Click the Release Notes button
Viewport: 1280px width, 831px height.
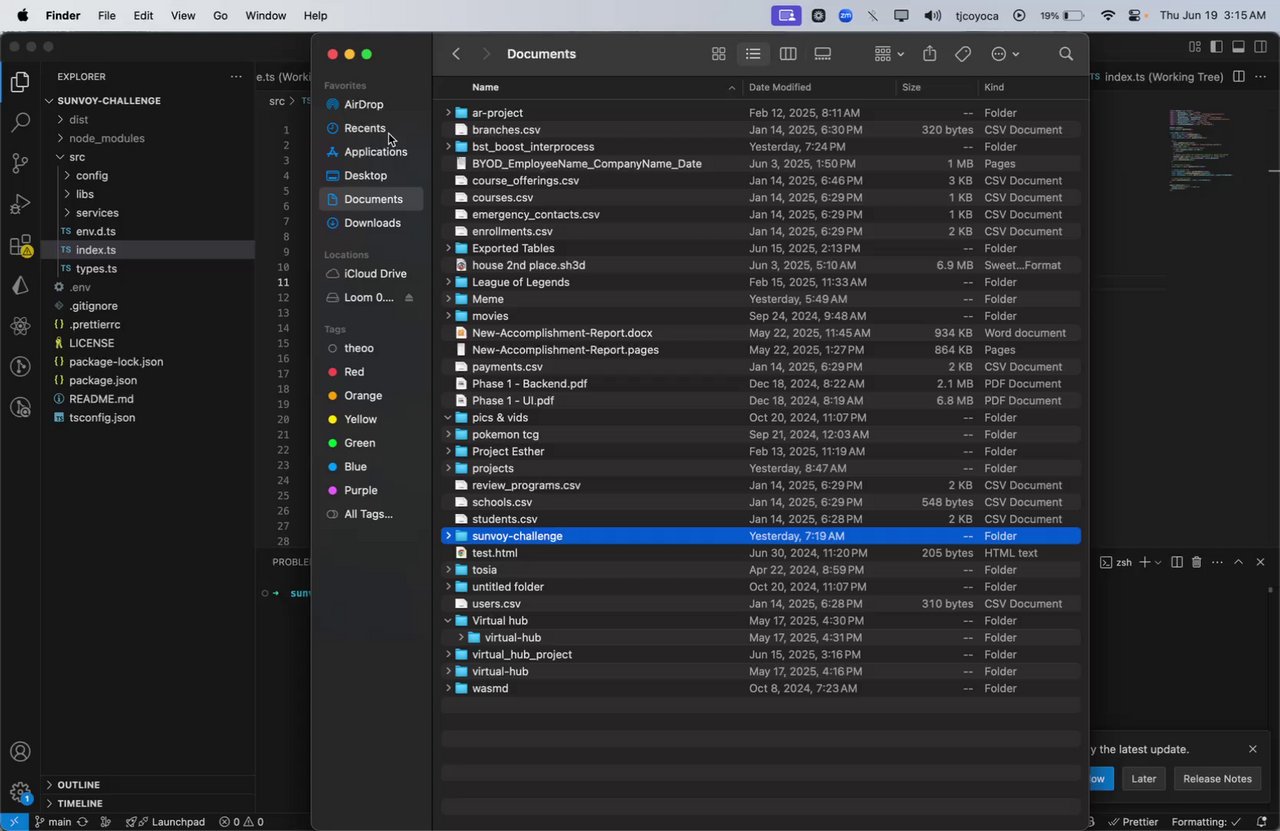(x=1217, y=779)
